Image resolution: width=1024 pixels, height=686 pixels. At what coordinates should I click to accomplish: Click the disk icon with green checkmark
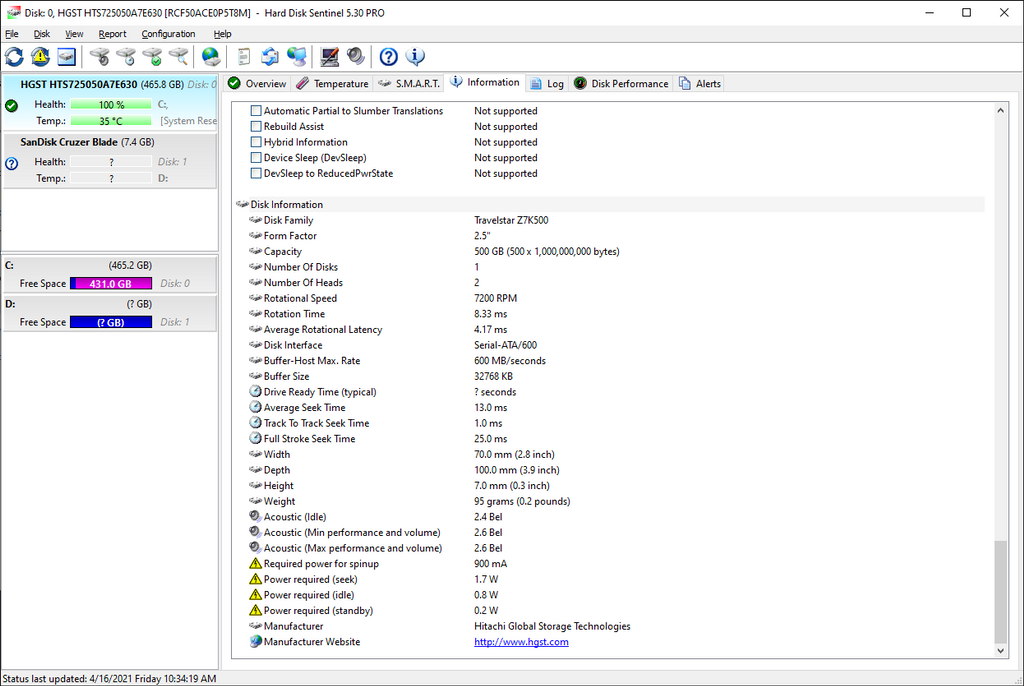click(x=152, y=57)
